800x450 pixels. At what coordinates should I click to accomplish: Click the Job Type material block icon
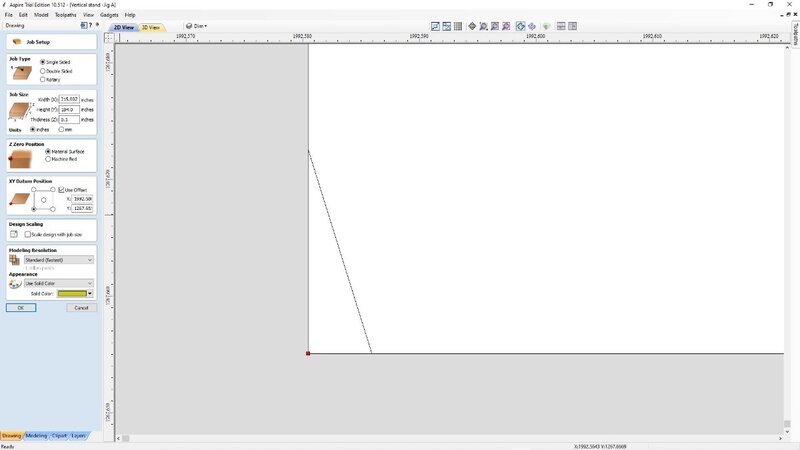click(x=21, y=72)
